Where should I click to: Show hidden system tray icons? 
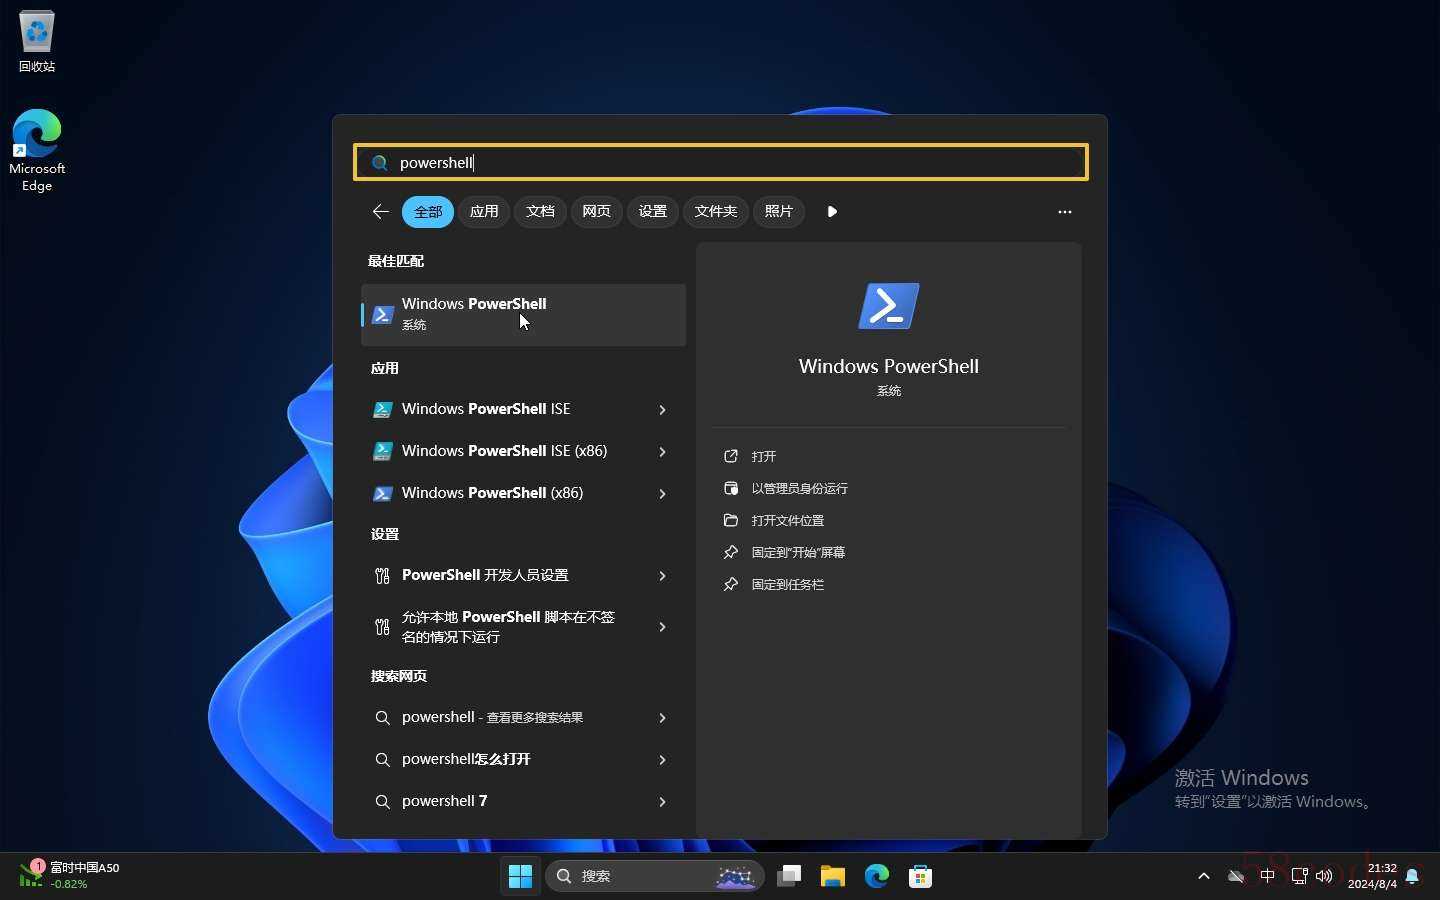tap(1204, 876)
